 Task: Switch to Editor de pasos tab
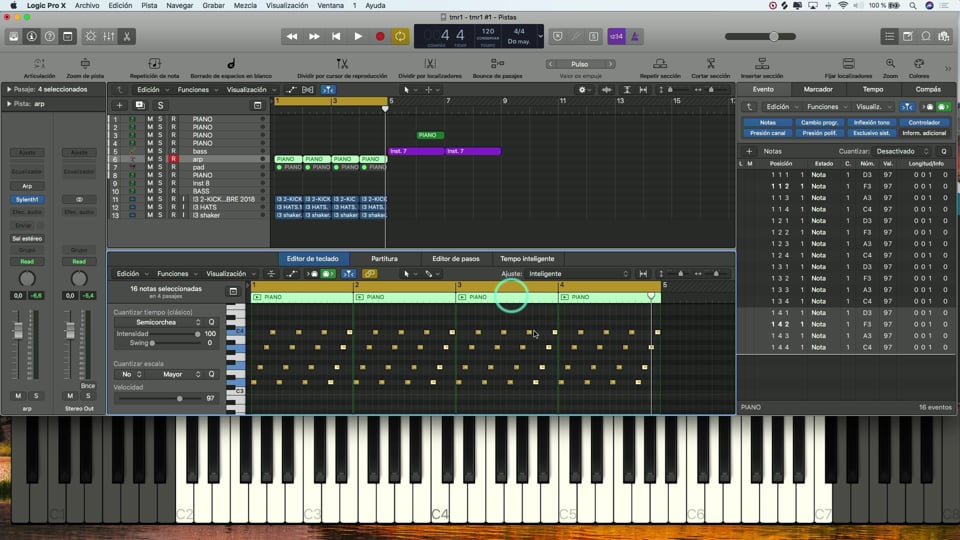(x=456, y=259)
